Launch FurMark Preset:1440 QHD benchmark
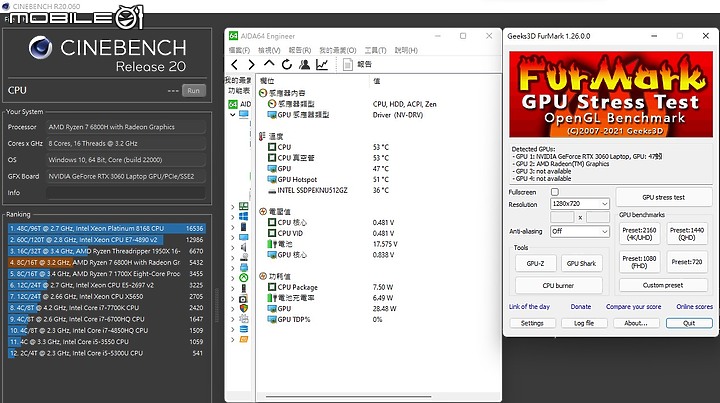The height and width of the screenshot is (403, 720). 686,234
